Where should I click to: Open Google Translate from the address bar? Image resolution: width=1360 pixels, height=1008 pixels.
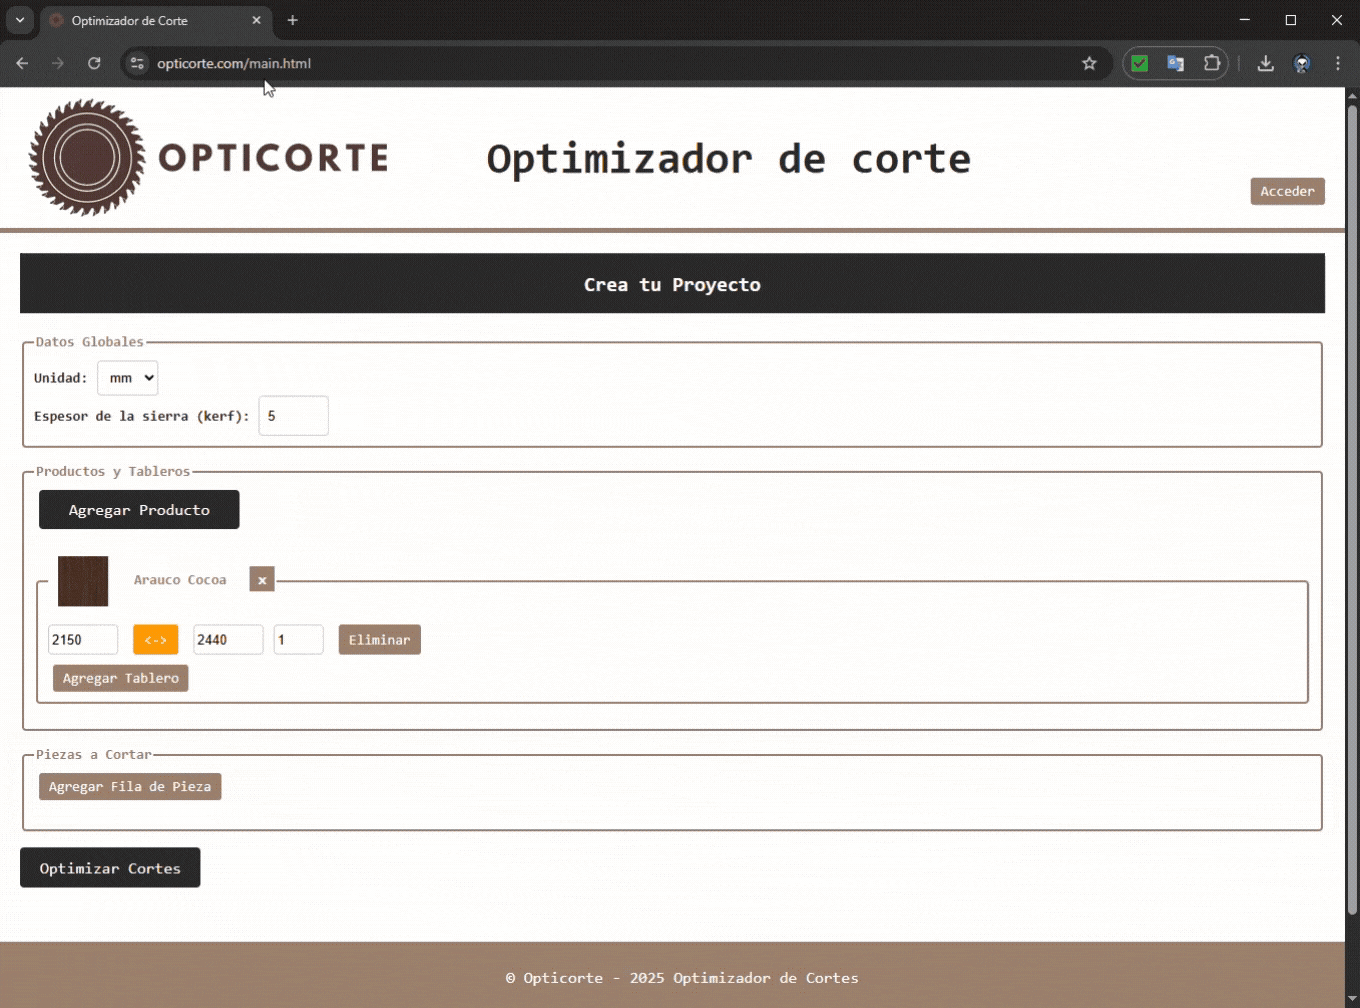click(1175, 63)
